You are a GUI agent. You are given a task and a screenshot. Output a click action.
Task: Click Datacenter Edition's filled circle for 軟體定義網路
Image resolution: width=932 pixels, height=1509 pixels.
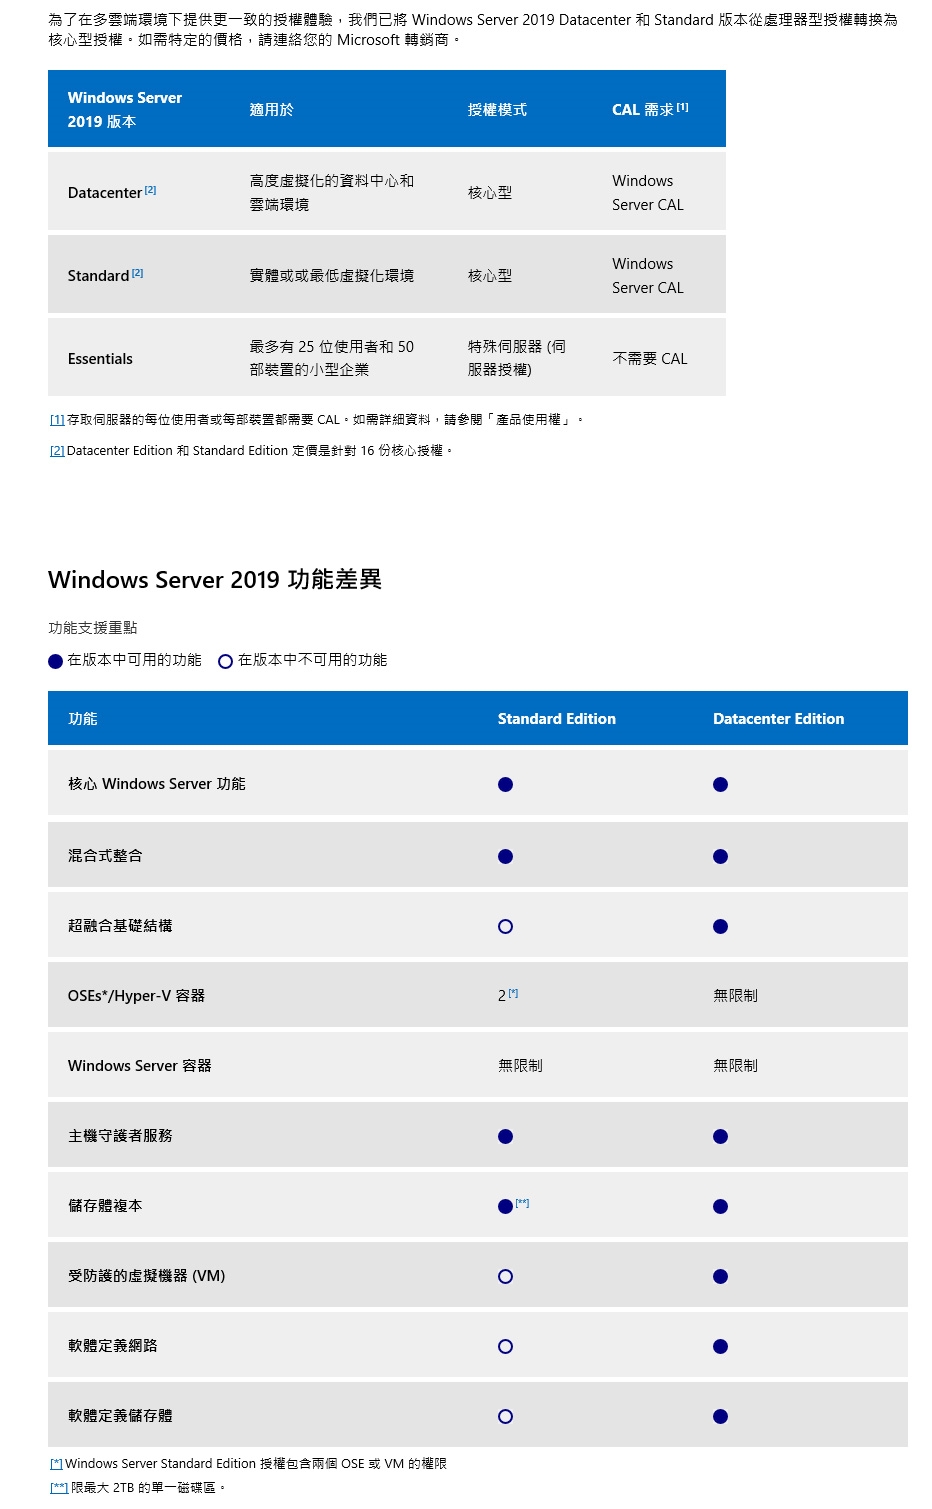(720, 1347)
